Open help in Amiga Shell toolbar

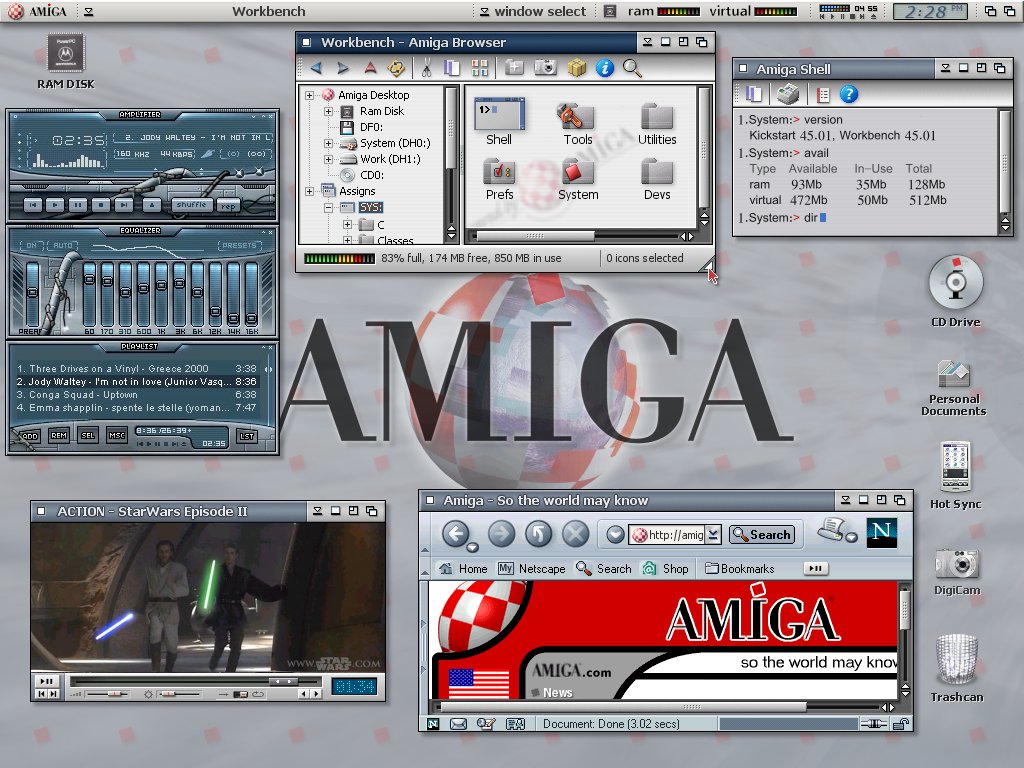[x=848, y=95]
